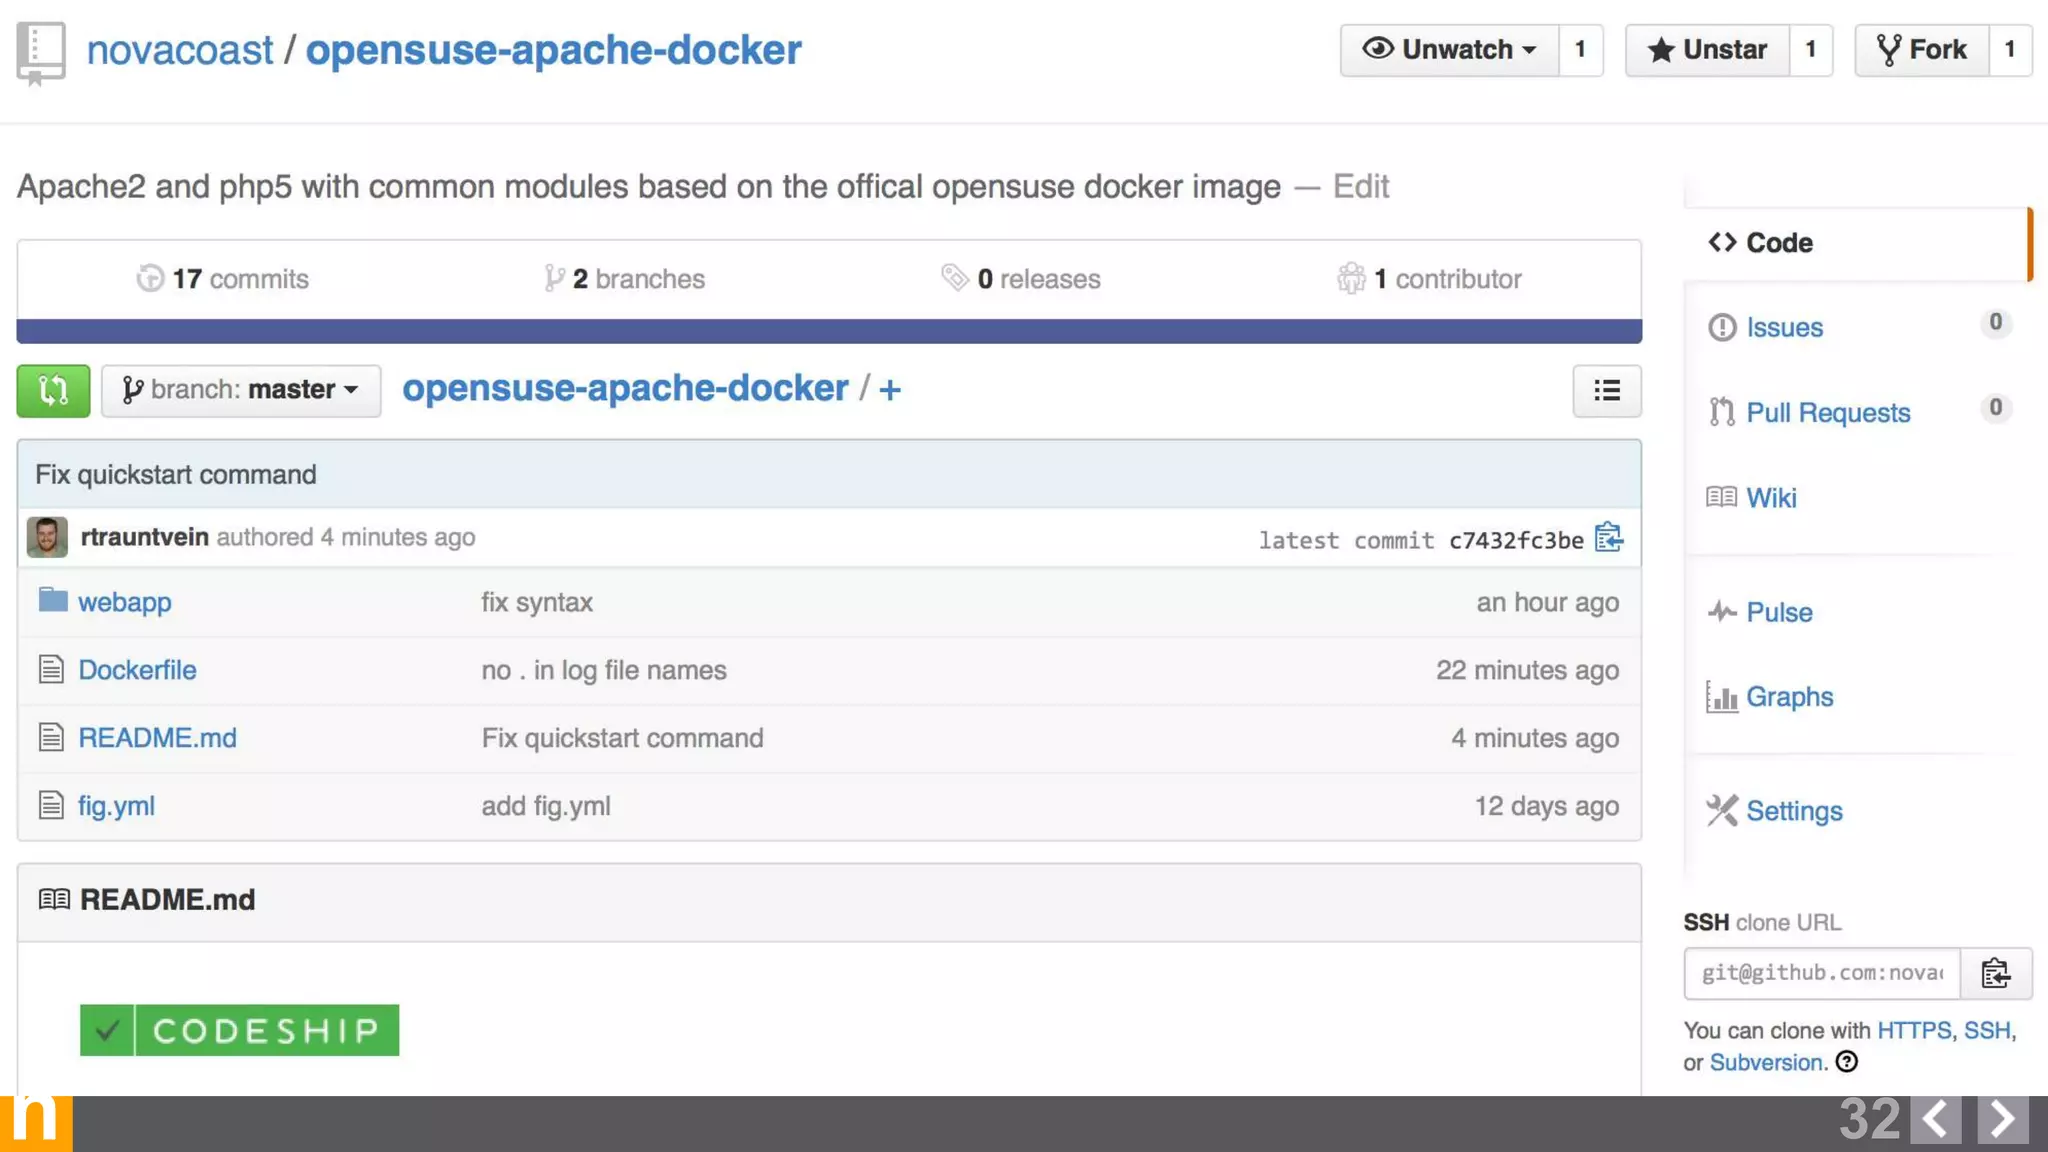
Task: Switch to the Pull Requests tab
Action: pos(1827,412)
